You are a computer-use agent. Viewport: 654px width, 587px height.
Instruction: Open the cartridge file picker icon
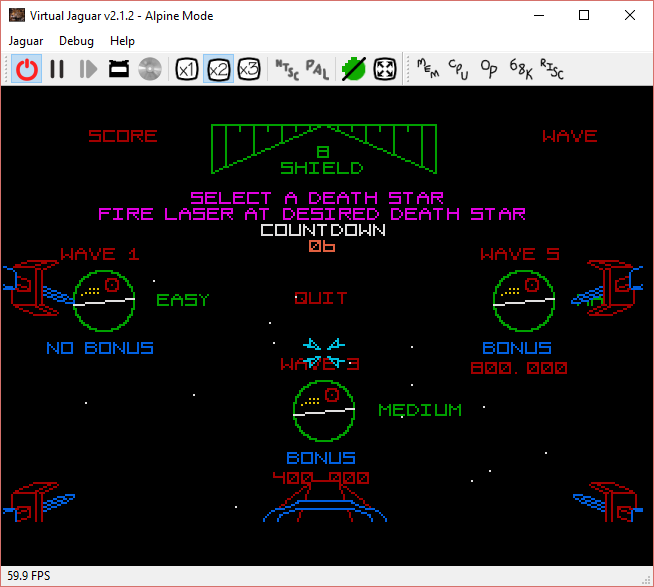click(x=118, y=69)
